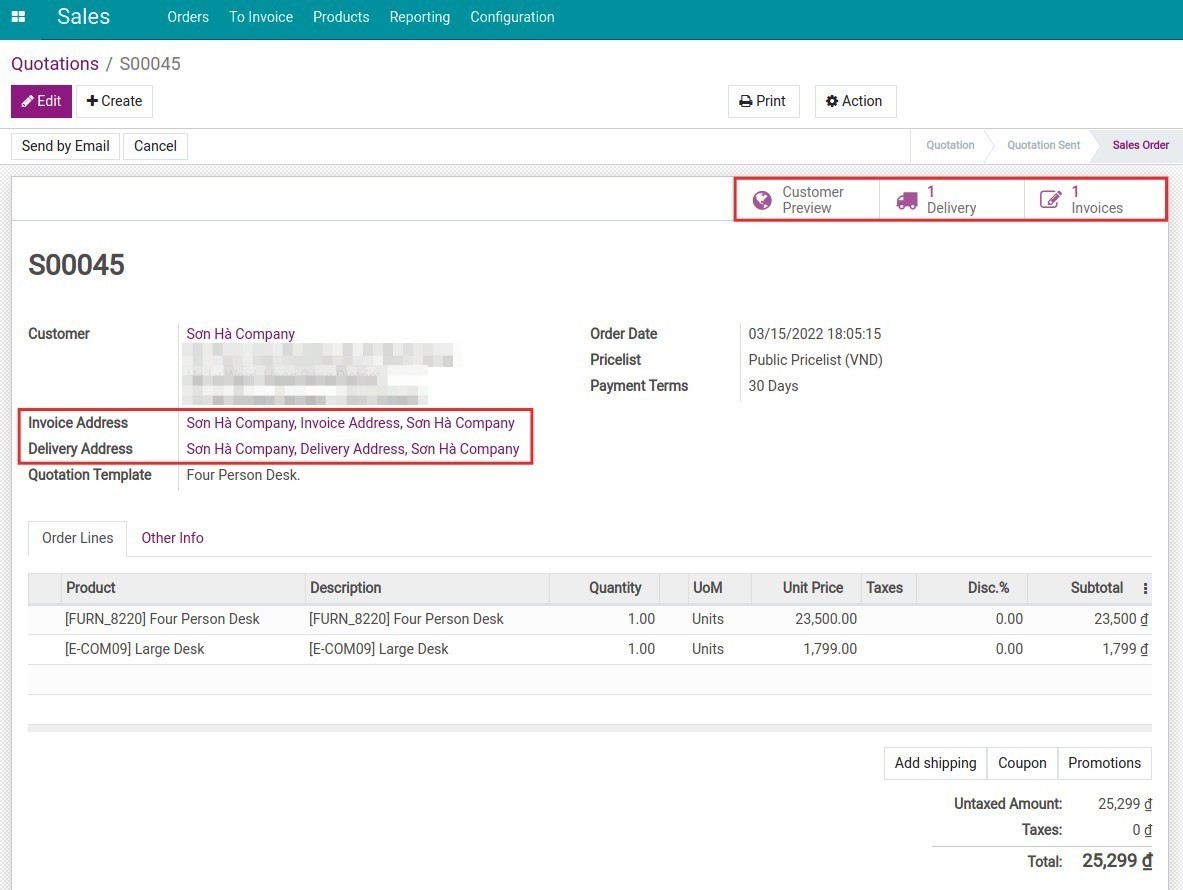Open the apps grid menu

click(18, 16)
